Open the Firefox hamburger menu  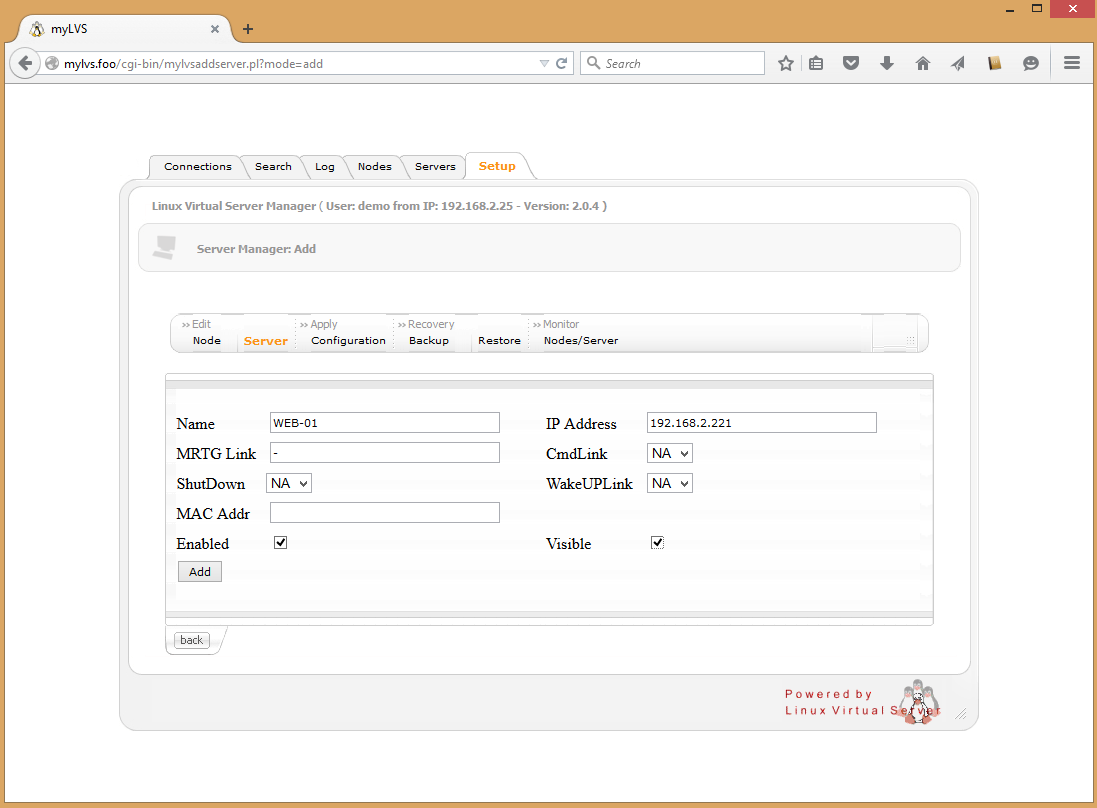[1072, 63]
